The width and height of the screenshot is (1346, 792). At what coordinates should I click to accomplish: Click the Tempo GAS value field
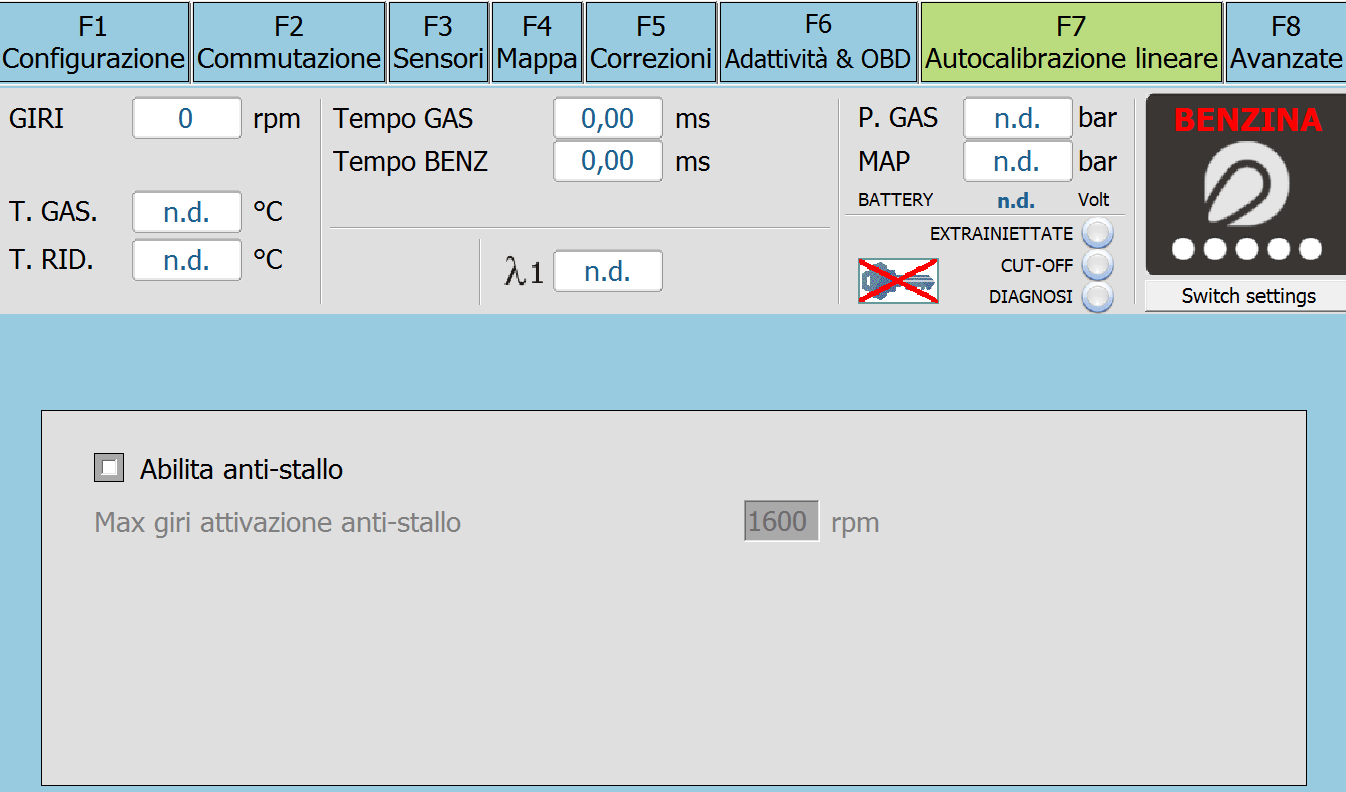pyautogui.click(x=608, y=118)
